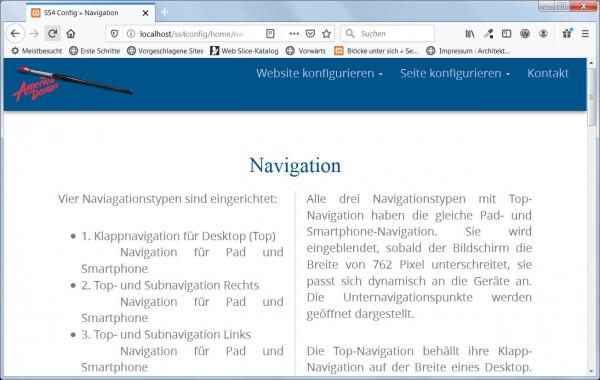Click text '2. Top- und Subnavigation Rechts'
The image size is (600, 380).
coord(170,285)
